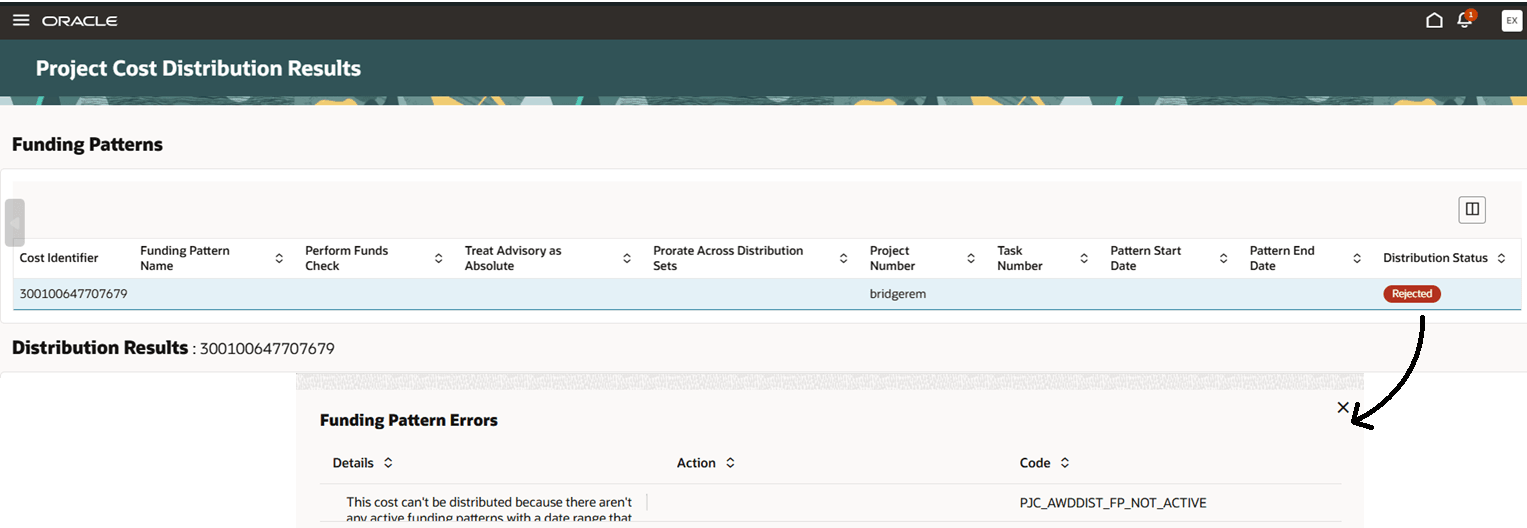Sort by Treat Advisory as Absolute column
Image resolution: width=1527 pixels, height=528 pixels.
[627, 258]
